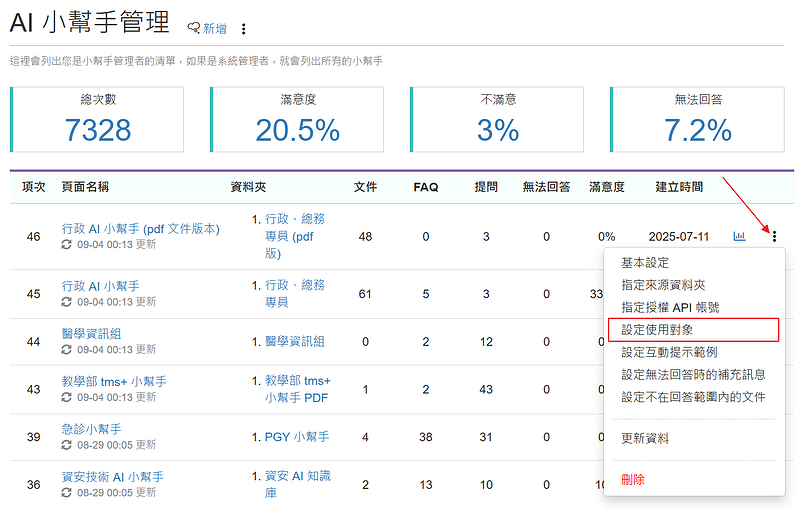This screenshot has height=509, width=800.
Task: Choose 設定互動提示範例 menu option
Action: coord(669,352)
